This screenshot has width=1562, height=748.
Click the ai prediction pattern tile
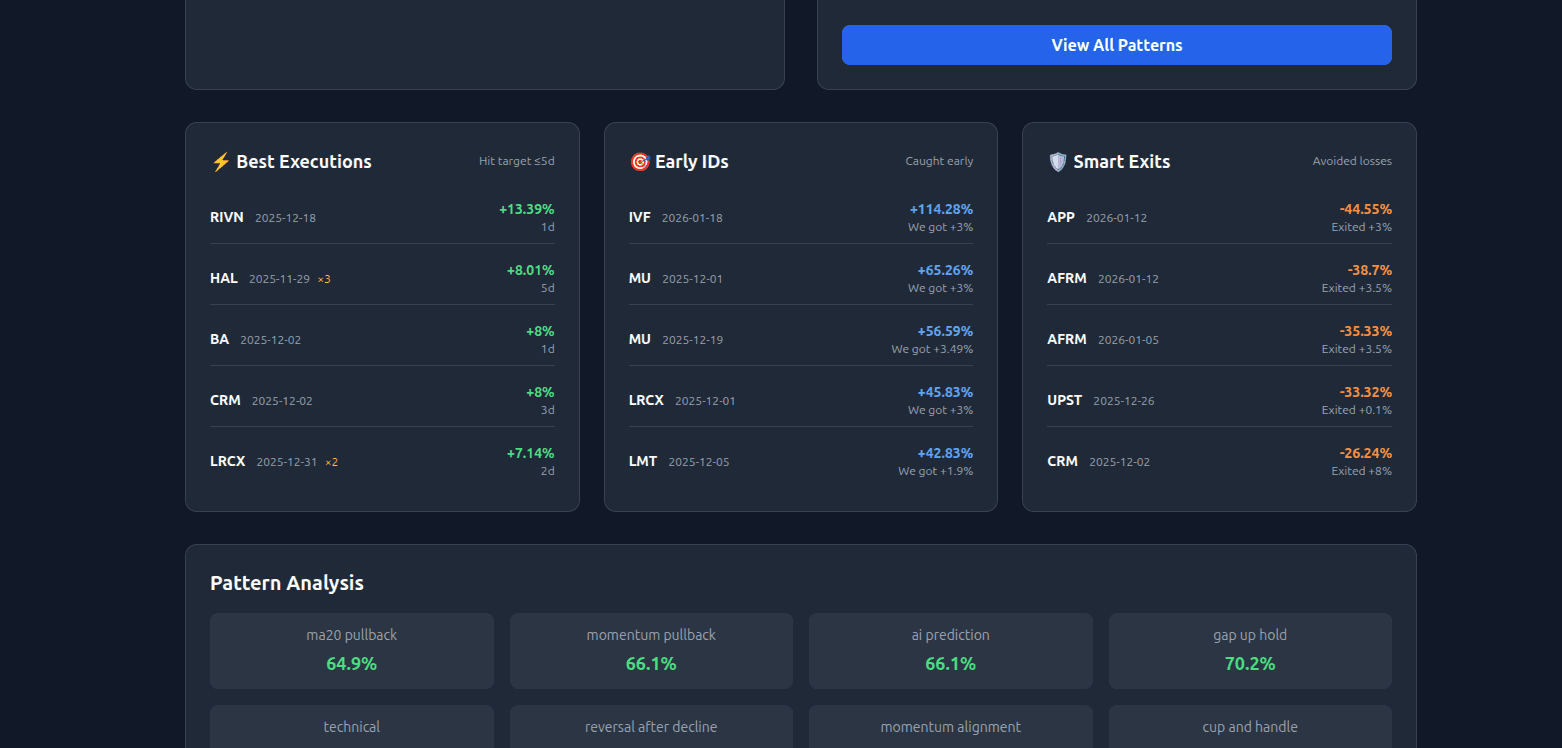tap(950, 650)
